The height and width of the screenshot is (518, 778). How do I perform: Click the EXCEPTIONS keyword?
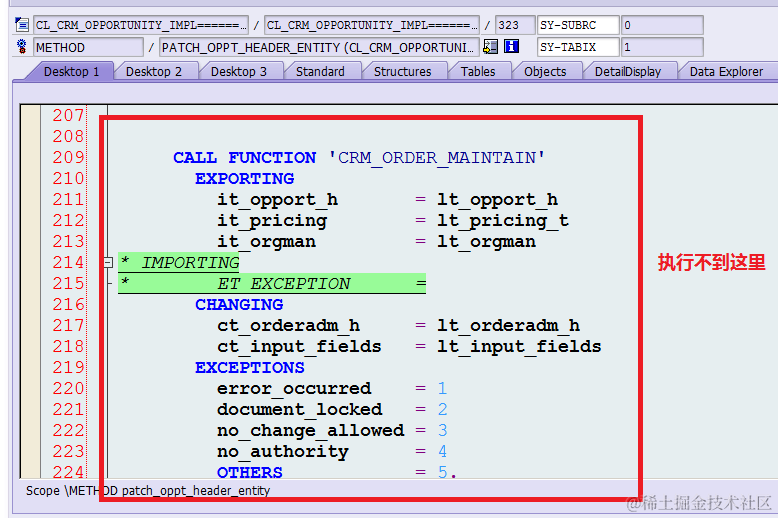250,368
